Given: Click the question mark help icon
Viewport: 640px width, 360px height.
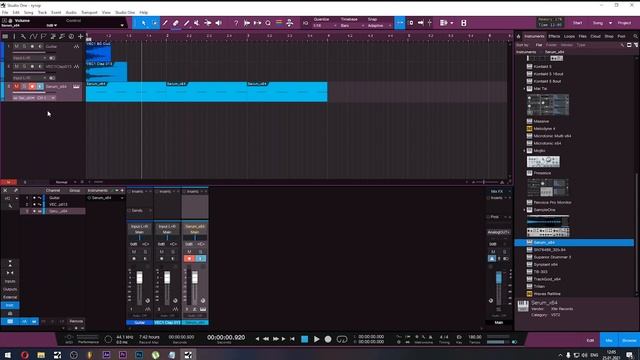Looking at the screenshot, I should [236, 23].
